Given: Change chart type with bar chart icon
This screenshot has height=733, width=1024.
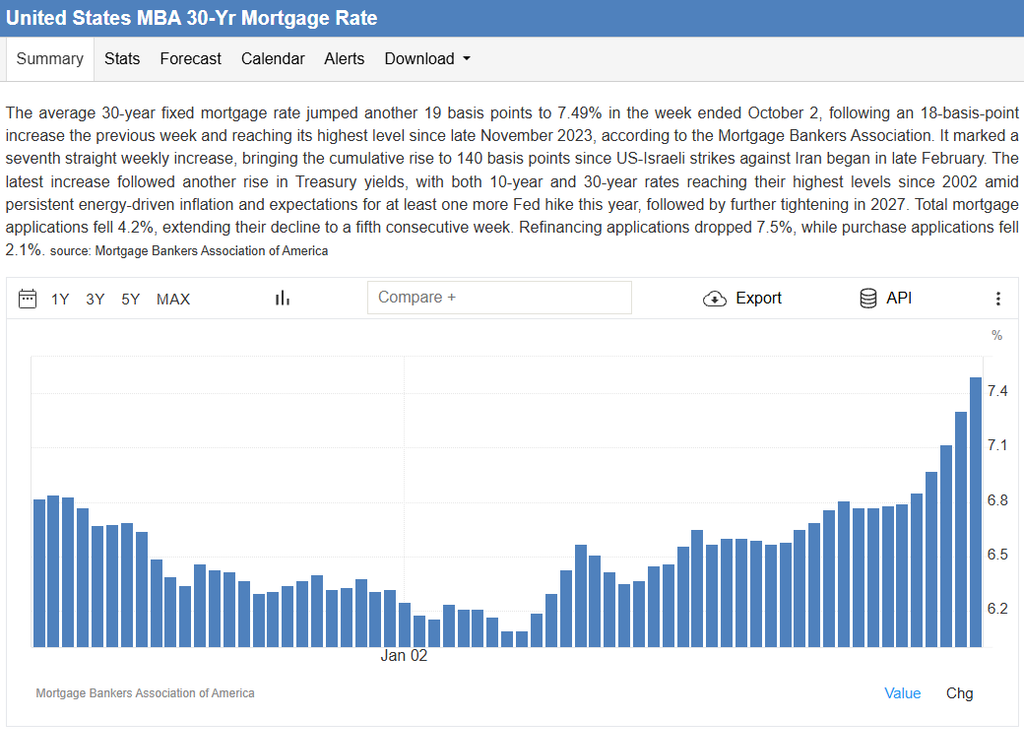Looking at the screenshot, I should pos(282,299).
